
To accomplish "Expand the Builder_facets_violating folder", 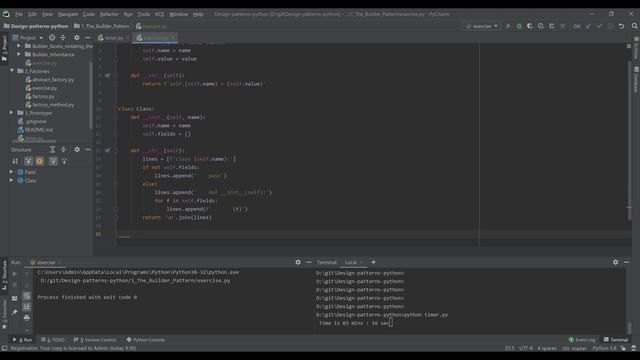I will click(19, 46).
